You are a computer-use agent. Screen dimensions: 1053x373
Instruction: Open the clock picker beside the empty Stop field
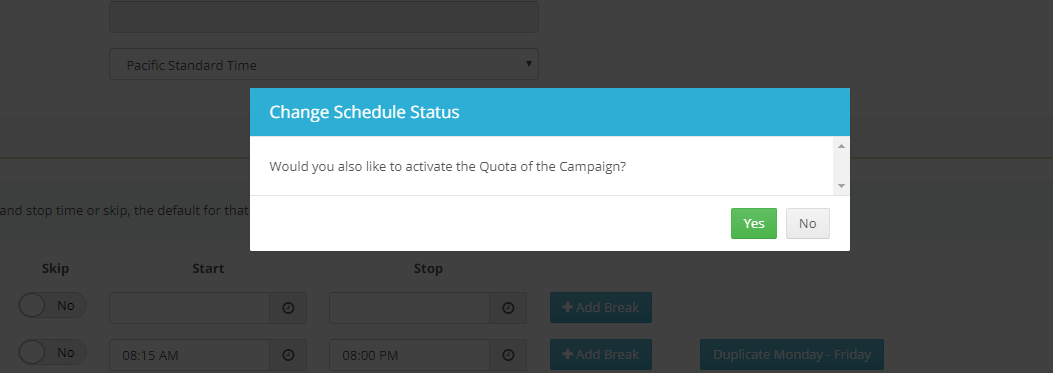tap(508, 308)
